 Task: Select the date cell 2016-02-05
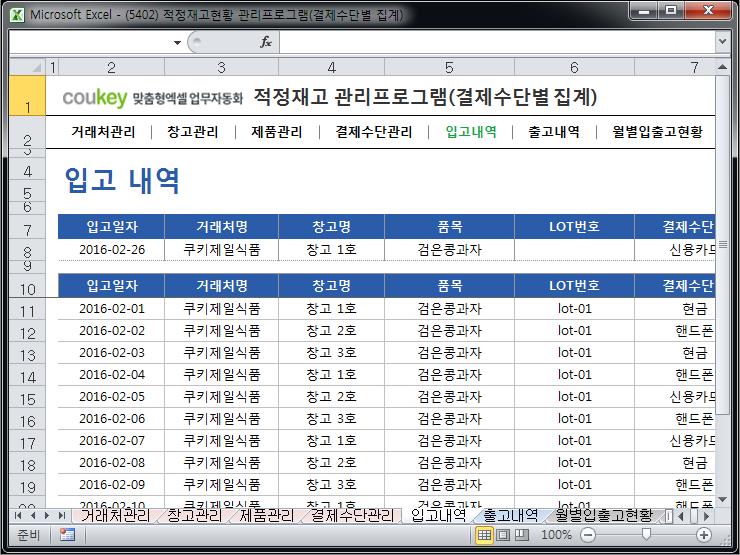[111, 396]
